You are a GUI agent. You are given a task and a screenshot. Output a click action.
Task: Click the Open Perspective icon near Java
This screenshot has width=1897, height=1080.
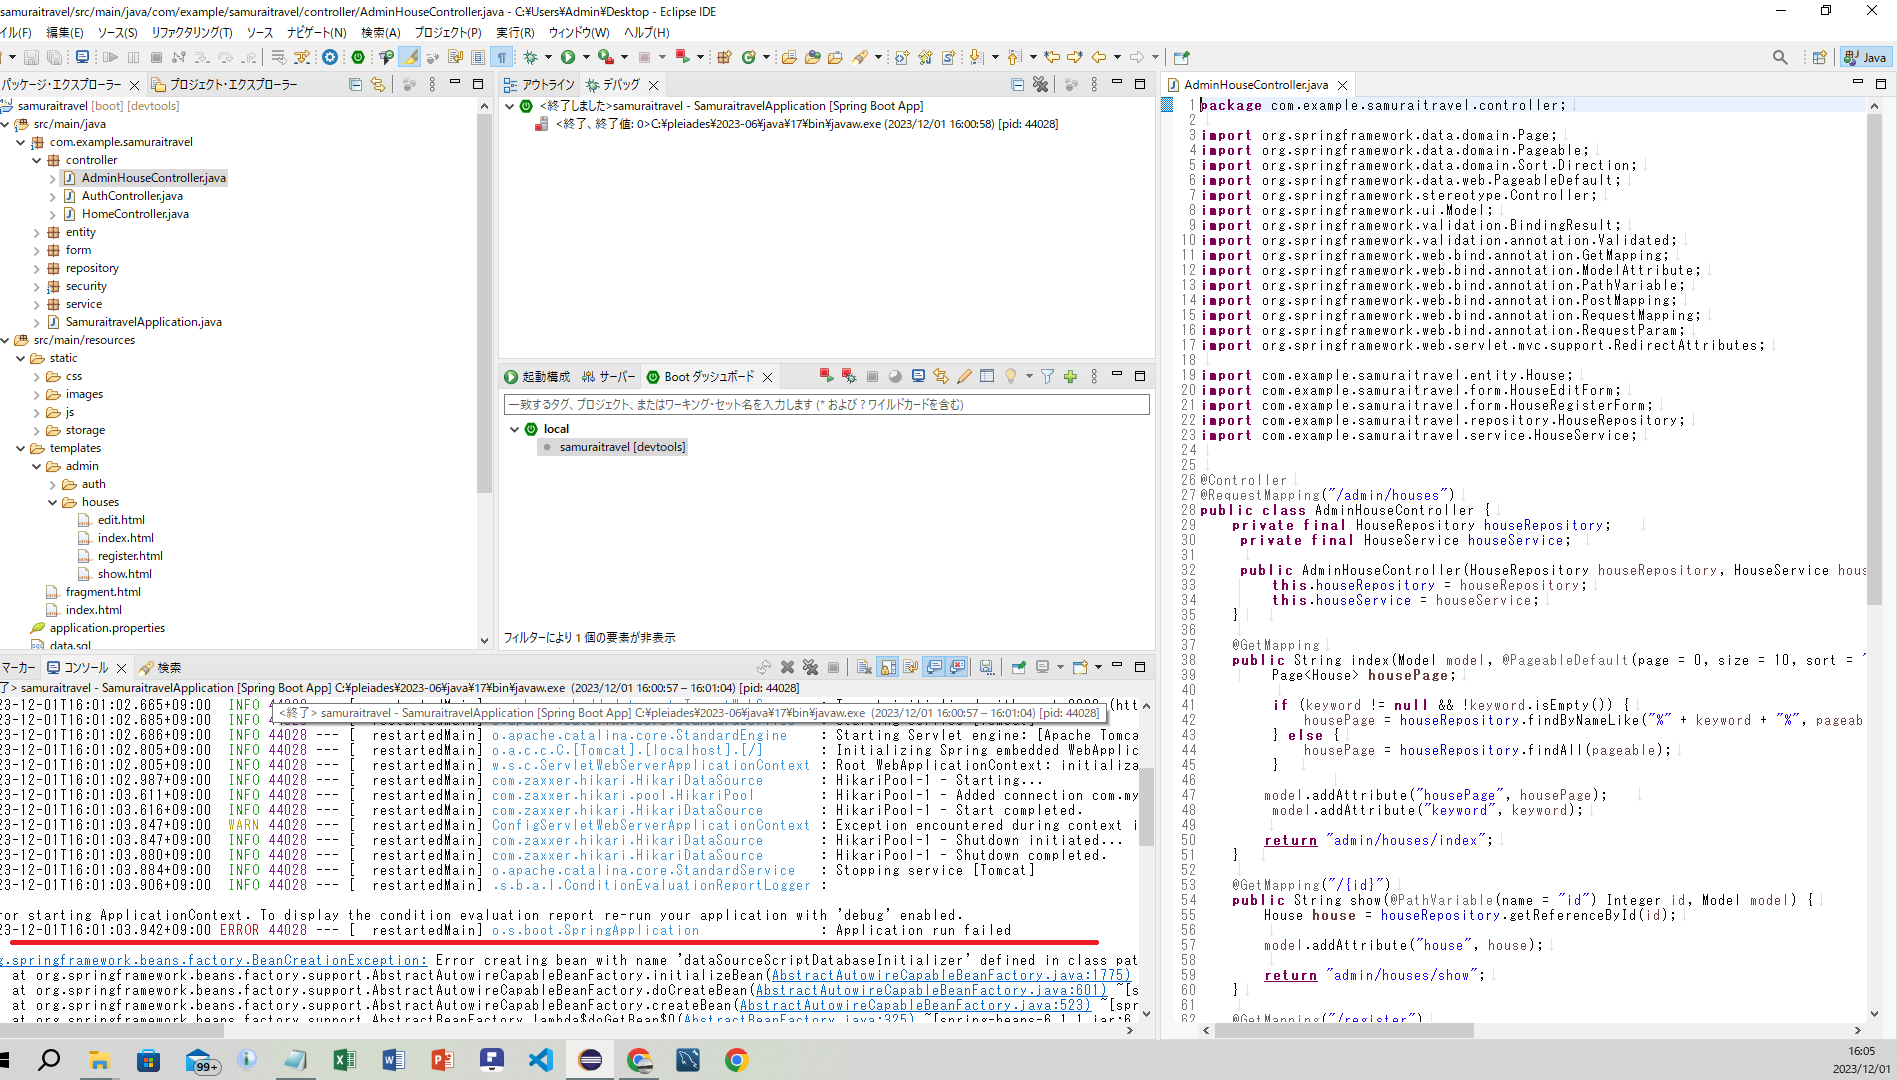(x=1819, y=57)
